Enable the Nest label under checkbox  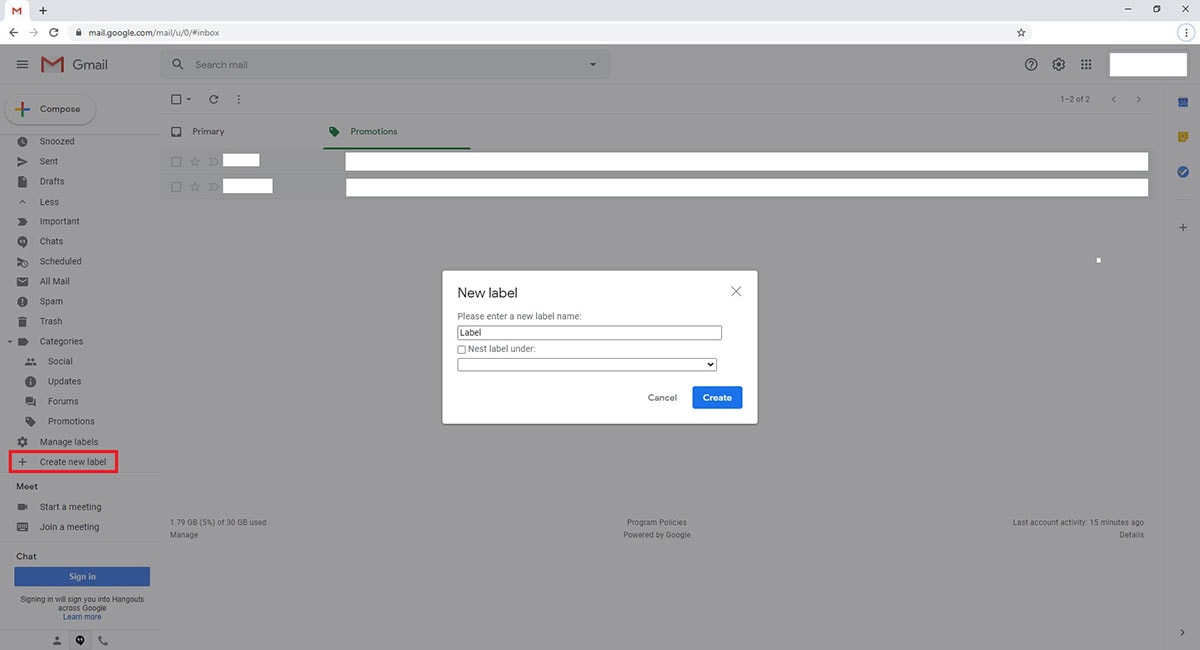pos(461,349)
